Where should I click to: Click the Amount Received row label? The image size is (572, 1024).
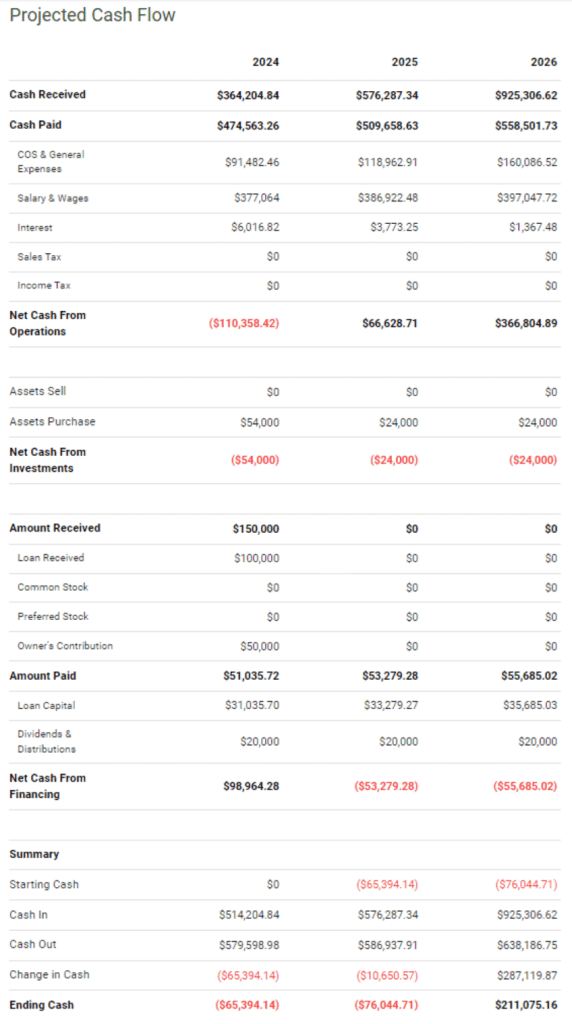click(x=55, y=528)
